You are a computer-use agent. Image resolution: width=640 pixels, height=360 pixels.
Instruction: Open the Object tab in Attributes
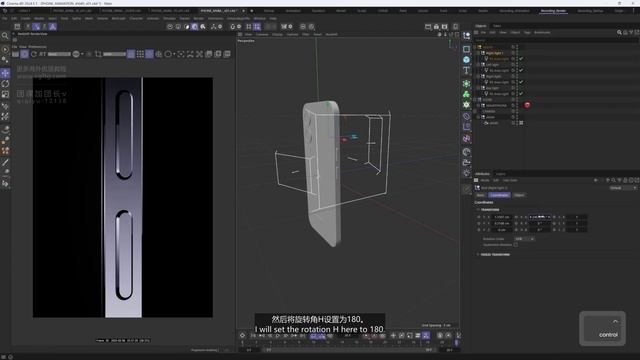(519, 195)
